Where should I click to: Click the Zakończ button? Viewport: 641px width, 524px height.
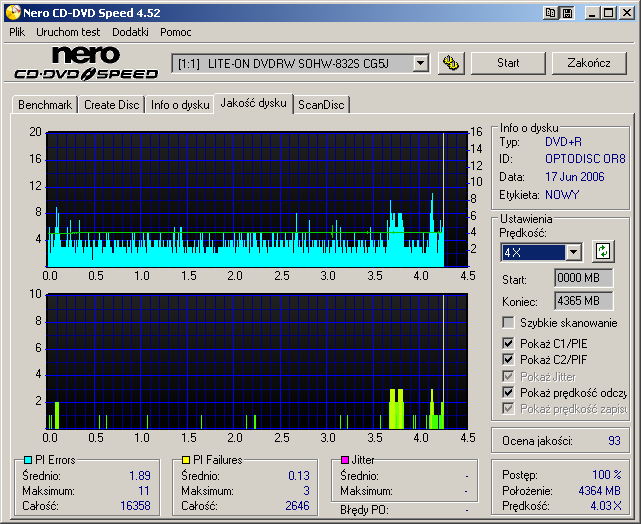(589, 63)
